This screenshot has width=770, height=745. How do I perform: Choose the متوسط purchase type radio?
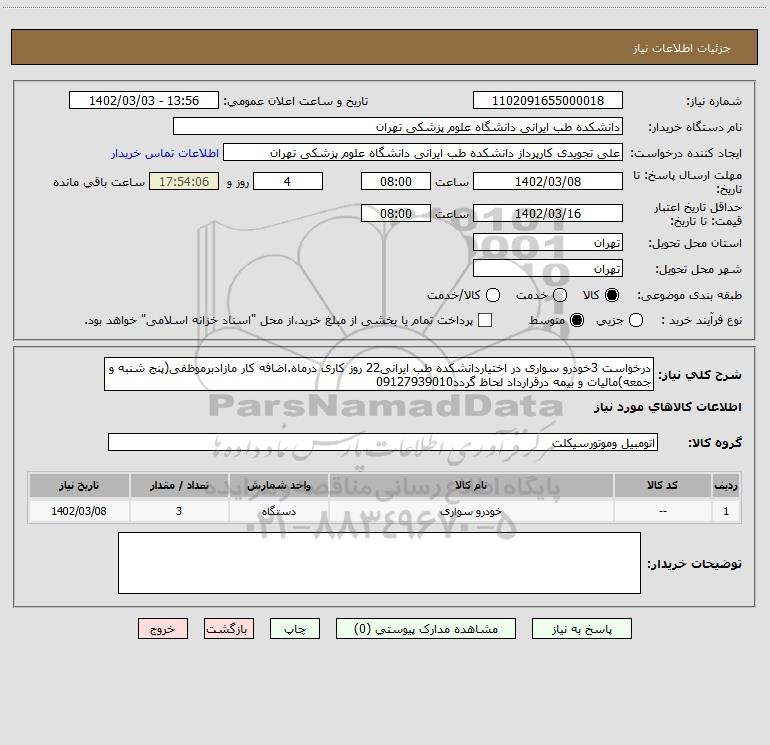pos(577,320)
